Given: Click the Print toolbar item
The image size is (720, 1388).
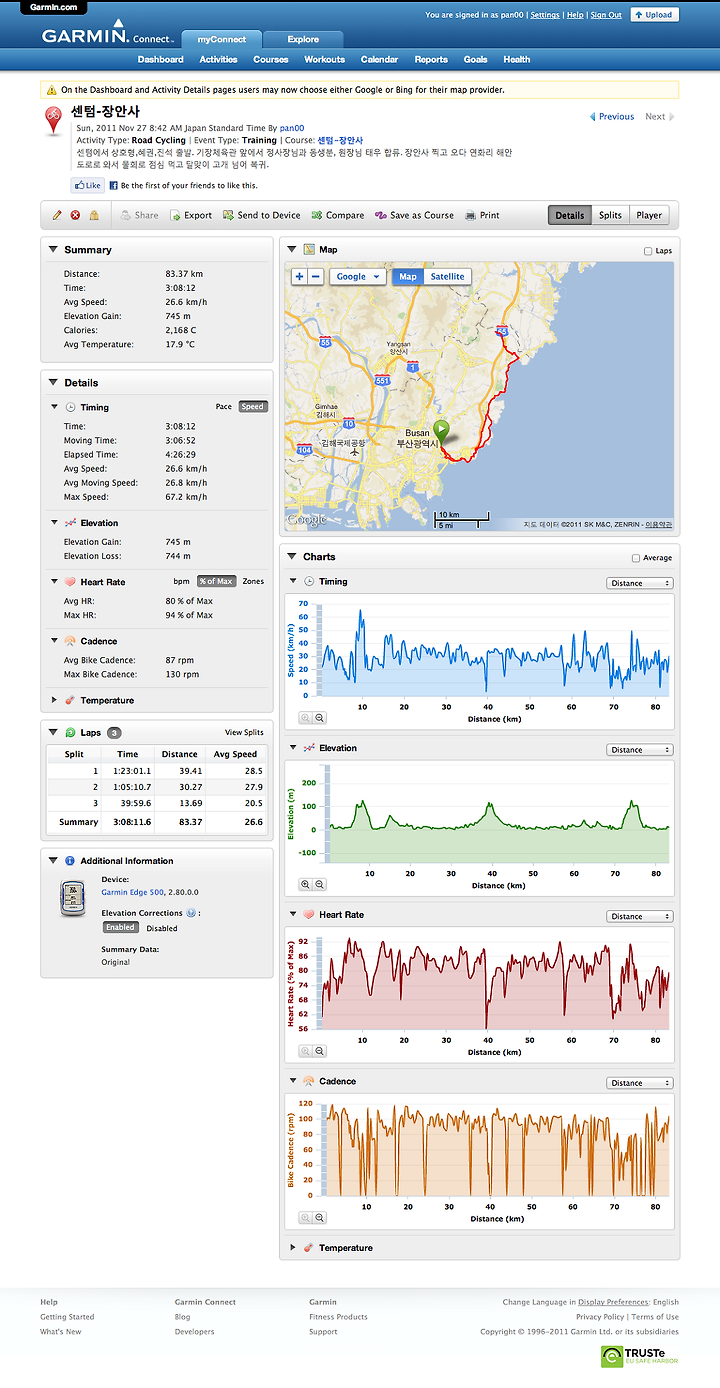Looking at the screenshot, I should 482,215.
